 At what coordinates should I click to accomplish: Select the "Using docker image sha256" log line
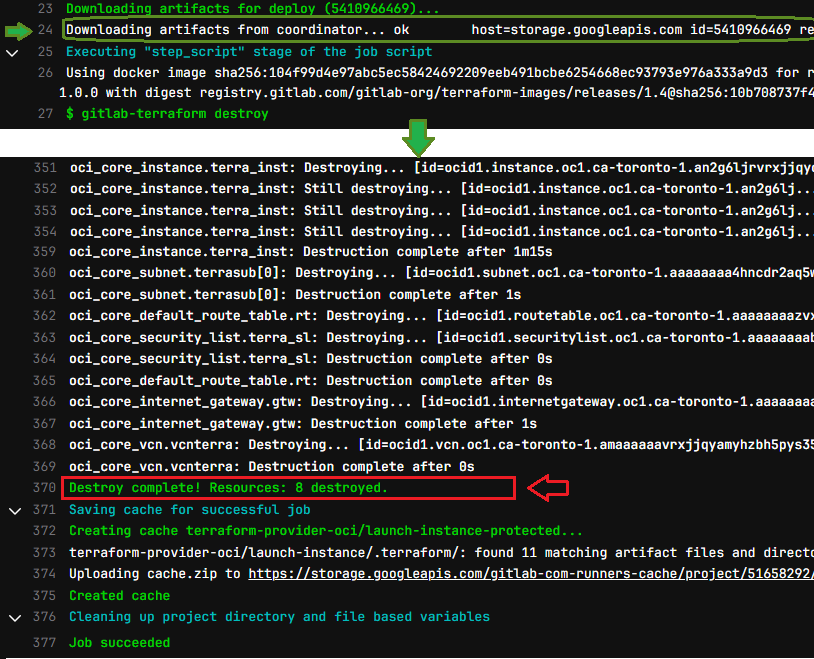pos(440,73)
